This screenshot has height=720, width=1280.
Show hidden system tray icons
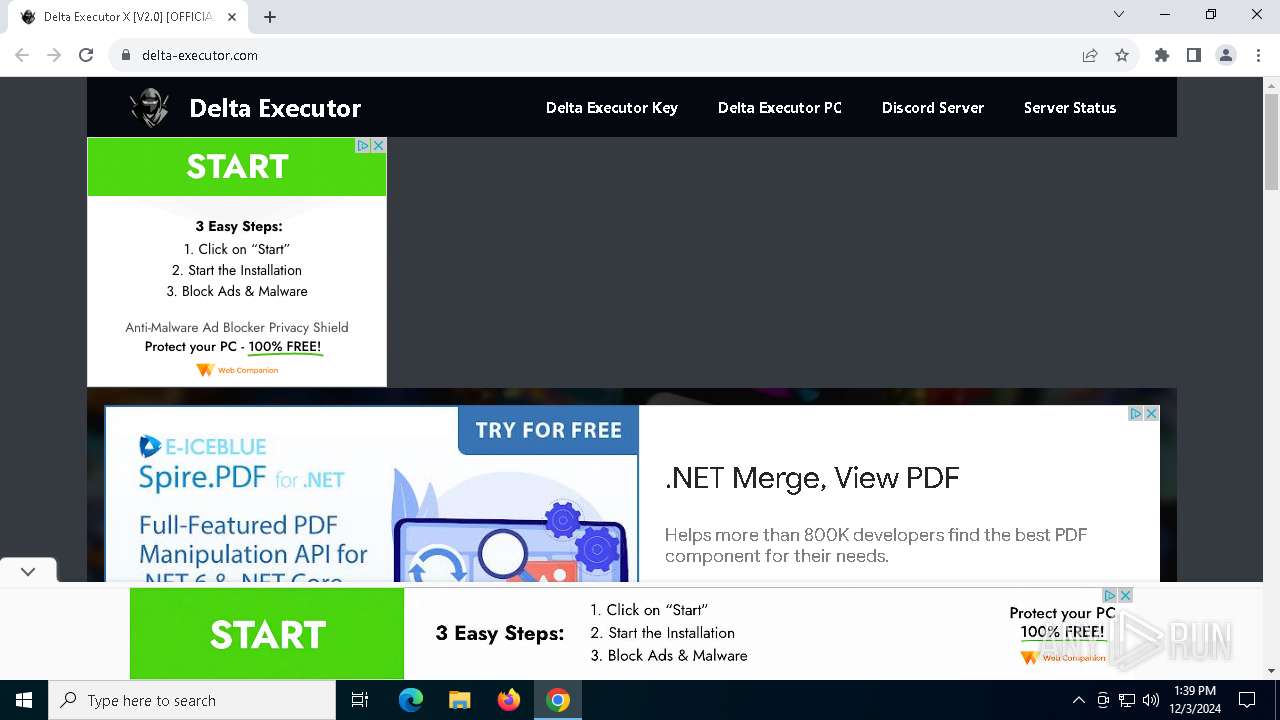pos(1078,700)
